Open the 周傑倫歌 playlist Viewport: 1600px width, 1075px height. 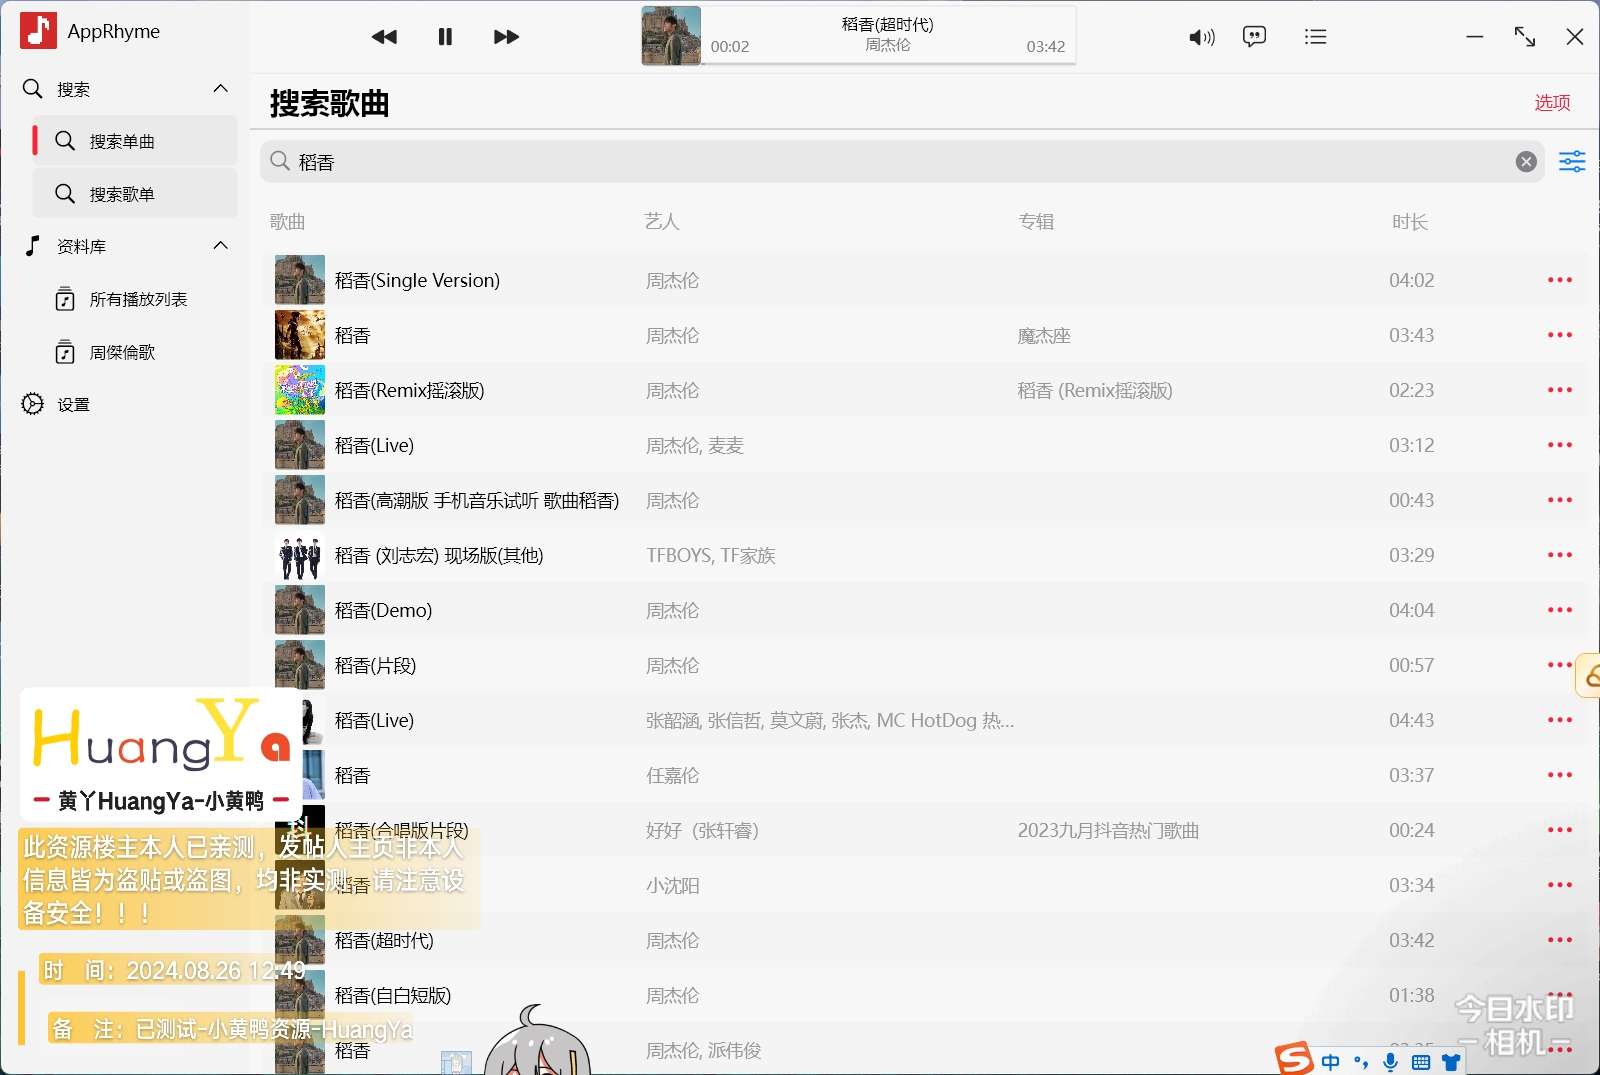coord(122,352)
